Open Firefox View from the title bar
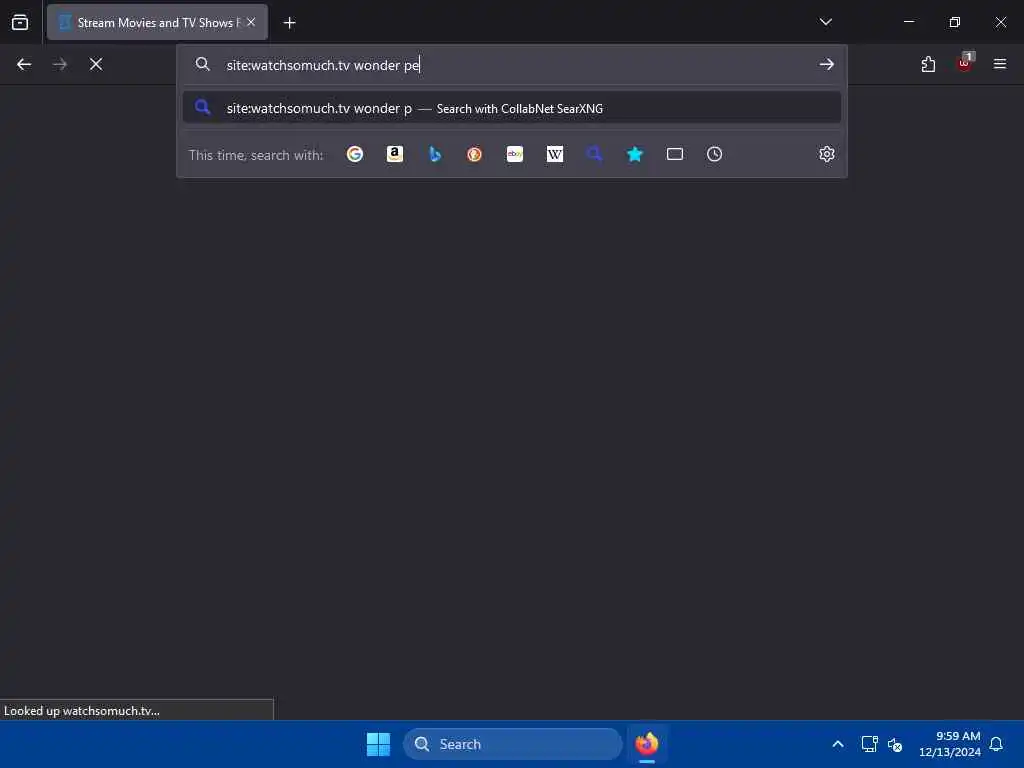 [x=20, y=22]
